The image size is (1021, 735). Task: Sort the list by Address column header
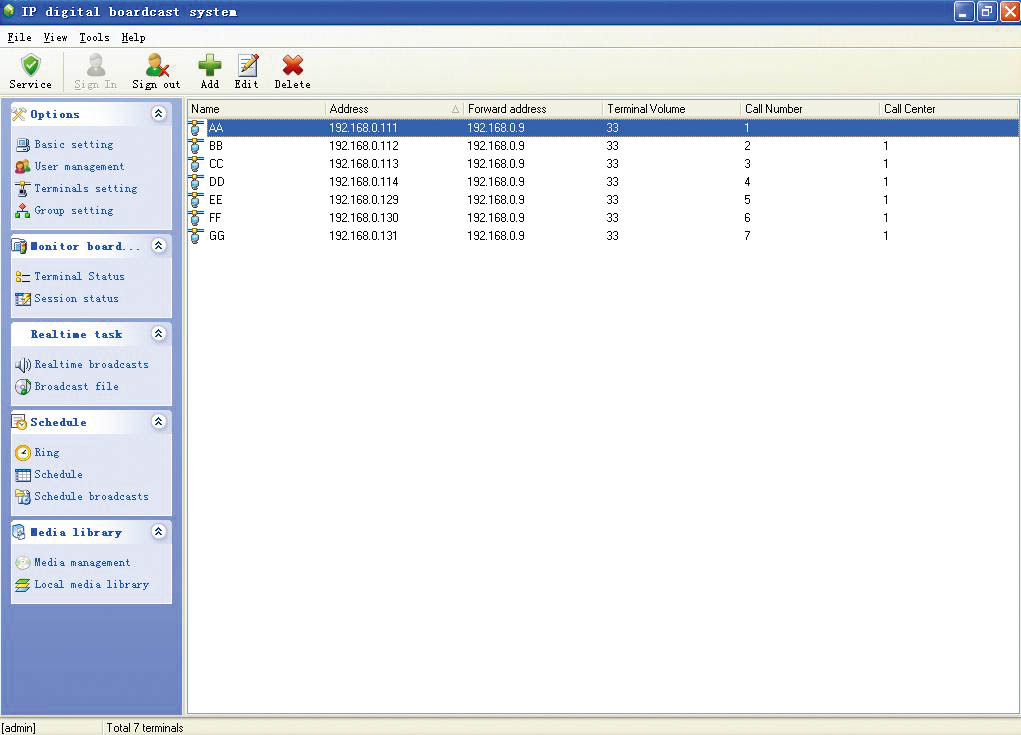390,109
